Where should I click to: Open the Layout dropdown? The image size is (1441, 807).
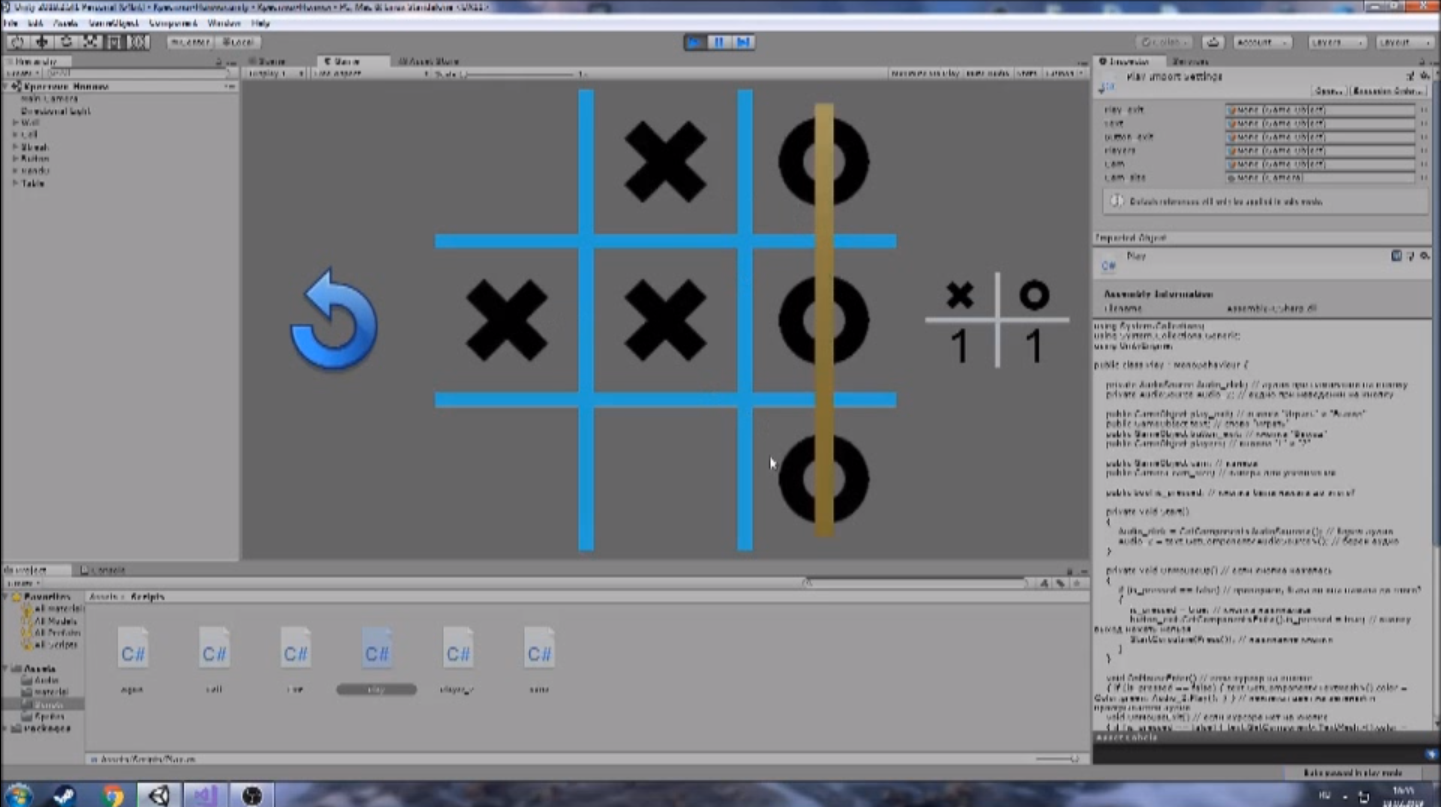(1404, 42)
